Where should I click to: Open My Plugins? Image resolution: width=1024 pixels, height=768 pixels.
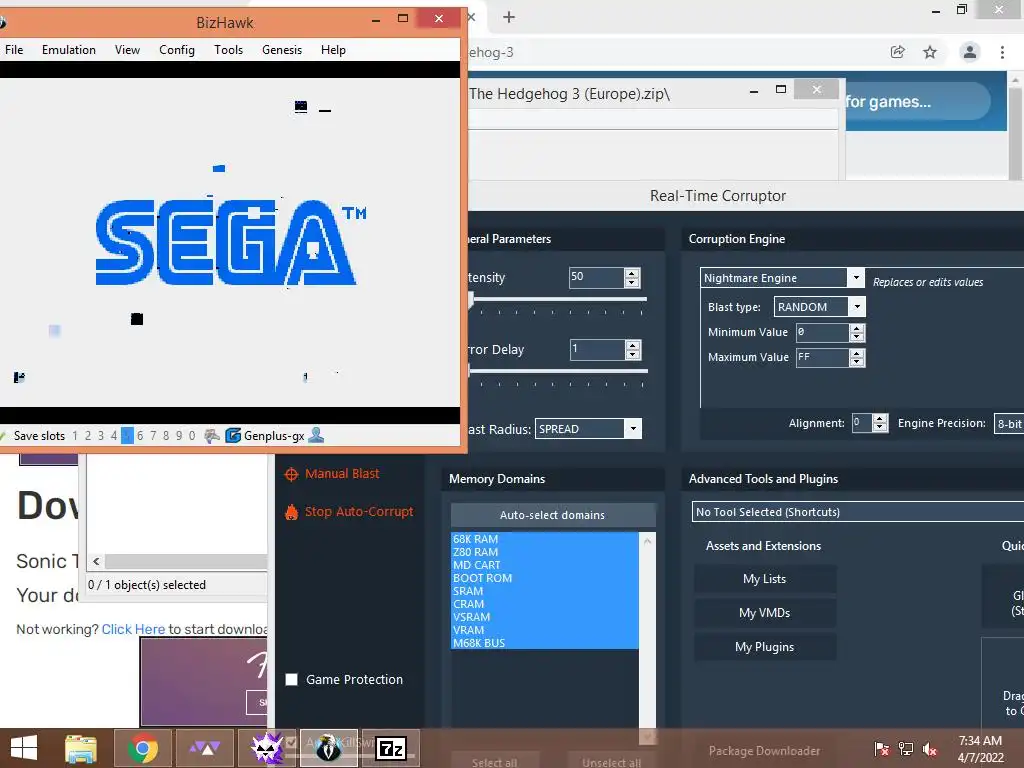click(765, 647)
